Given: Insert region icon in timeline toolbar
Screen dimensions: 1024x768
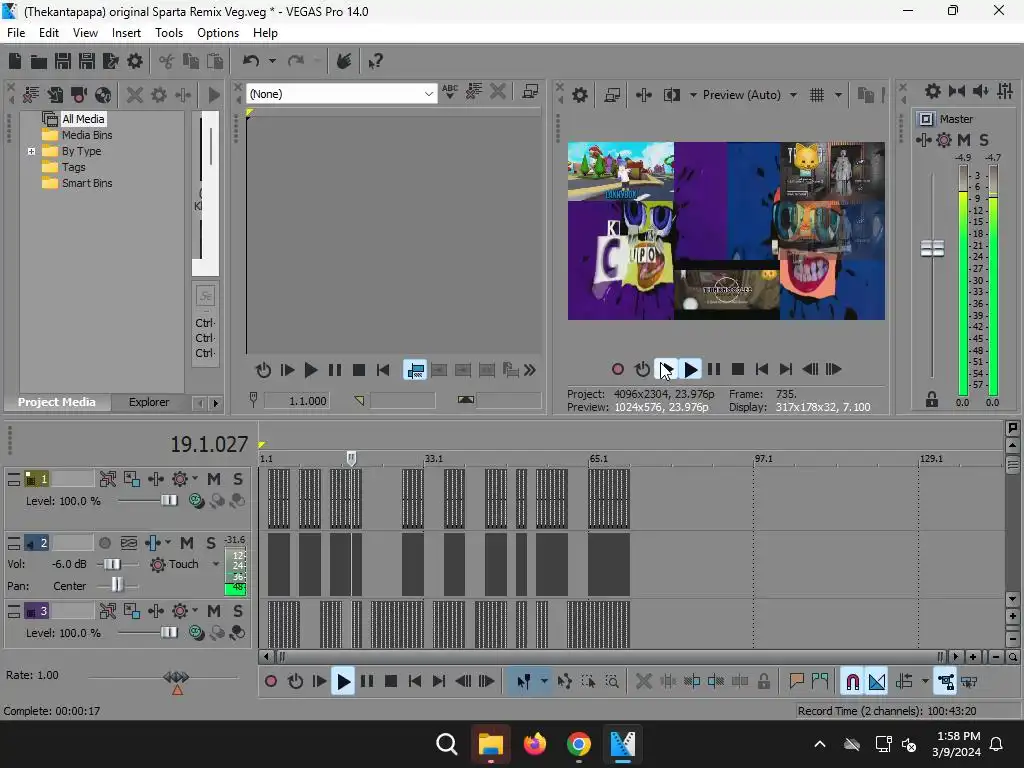Looking at the screenshot, I should [x=820, y=682].
